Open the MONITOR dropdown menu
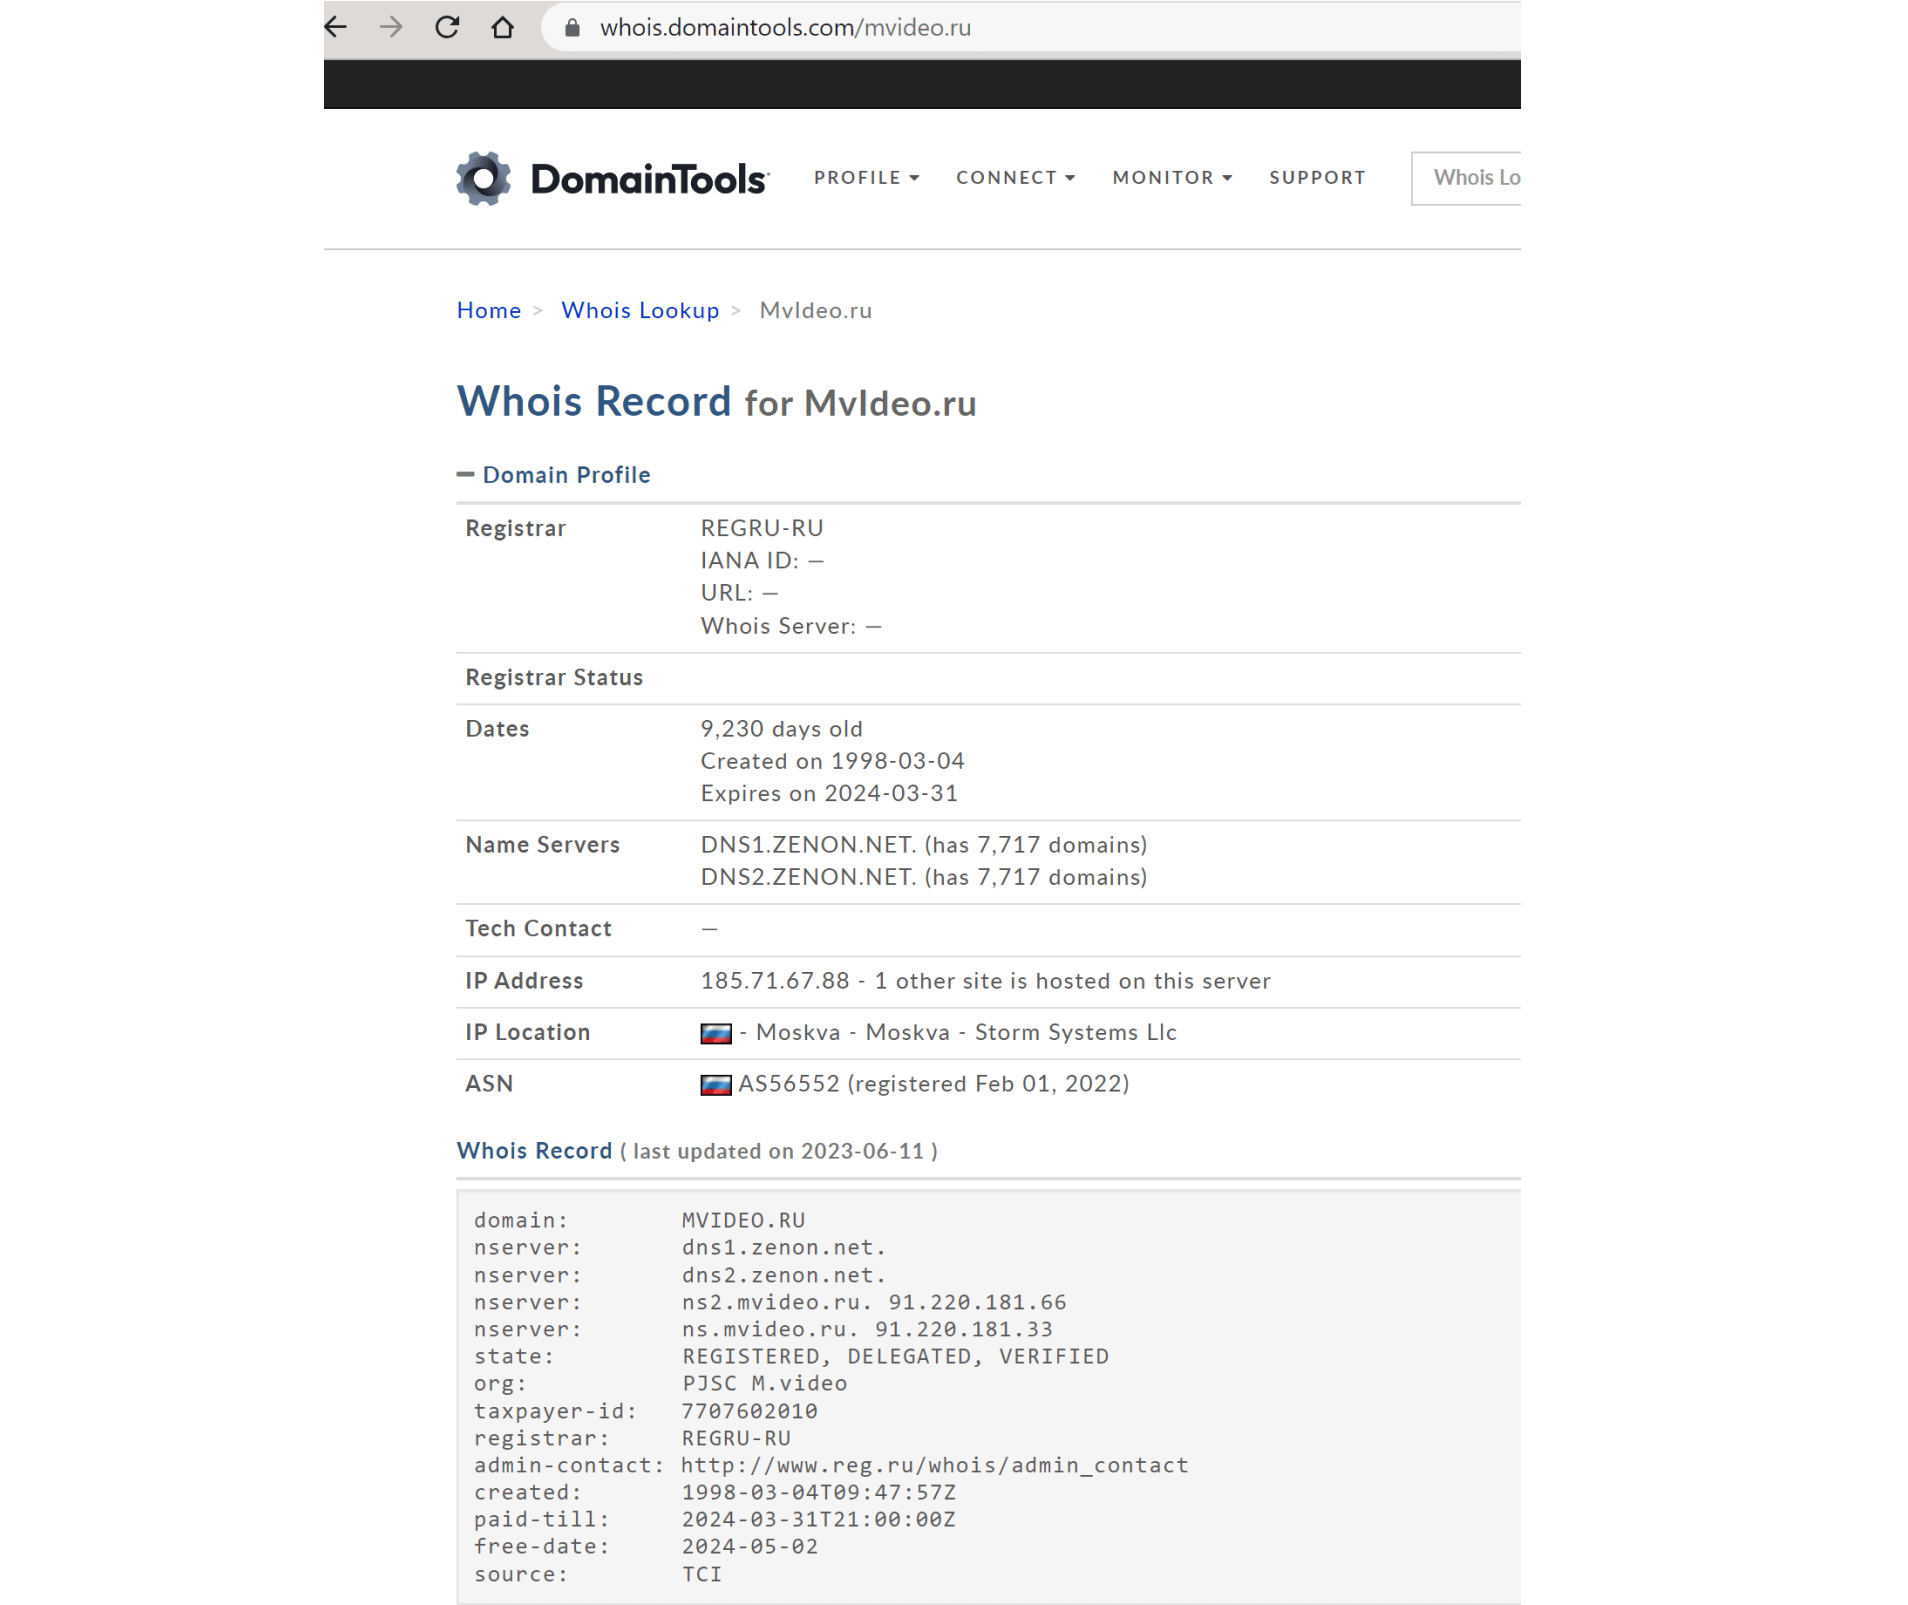1908x1605 pixels. 1172,178
